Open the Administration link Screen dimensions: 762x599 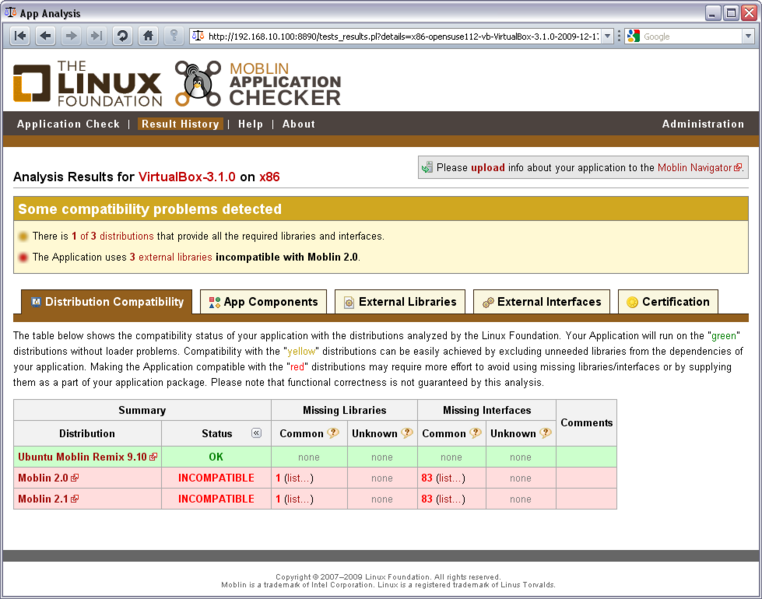tap(703, 124)
